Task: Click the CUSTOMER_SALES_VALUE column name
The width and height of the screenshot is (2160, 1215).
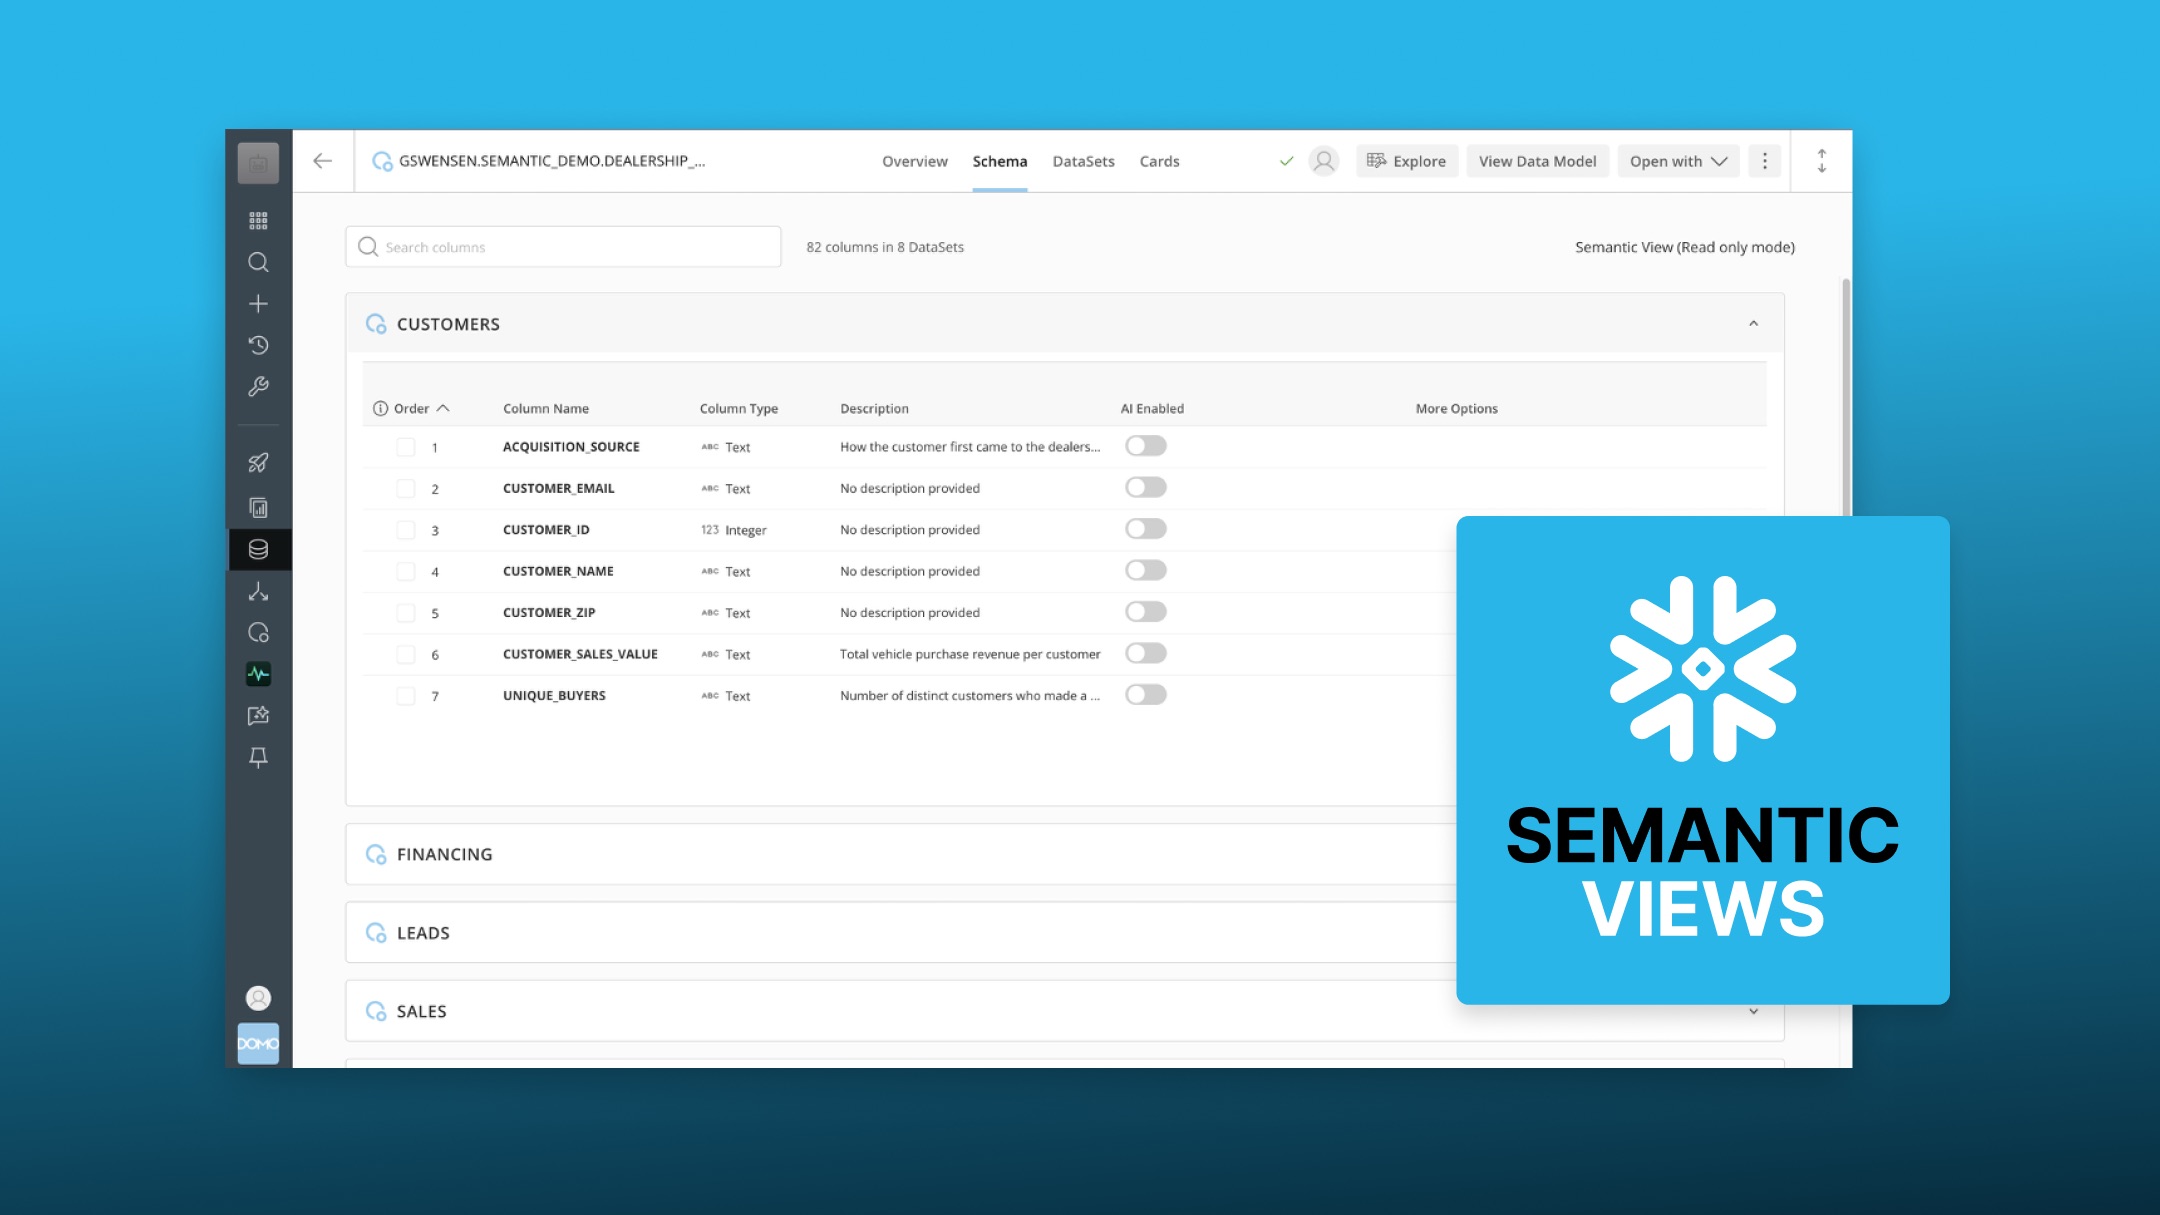Action: (580, 654)
